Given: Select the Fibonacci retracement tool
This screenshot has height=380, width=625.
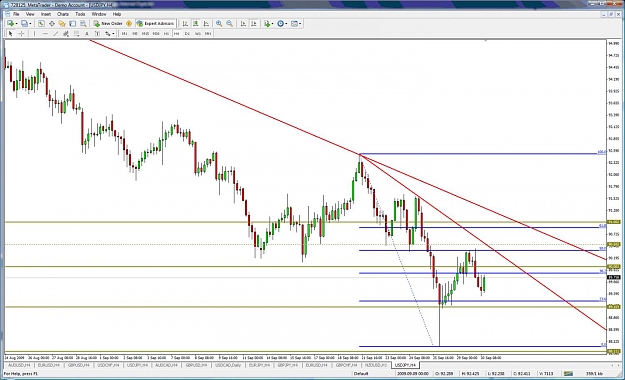Looking at the screenshot, I should [76, 33].
